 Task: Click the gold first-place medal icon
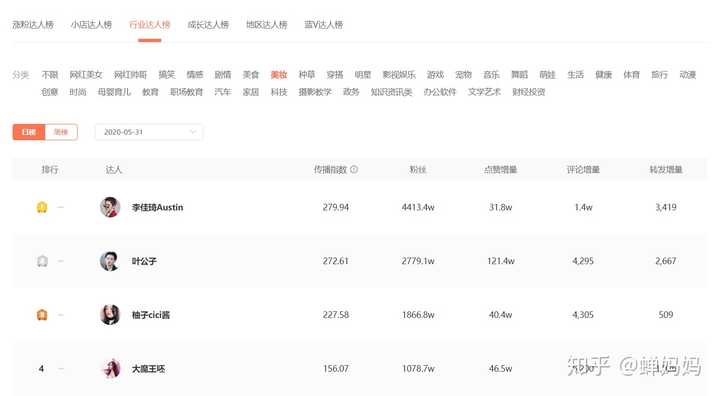[42, 207]
